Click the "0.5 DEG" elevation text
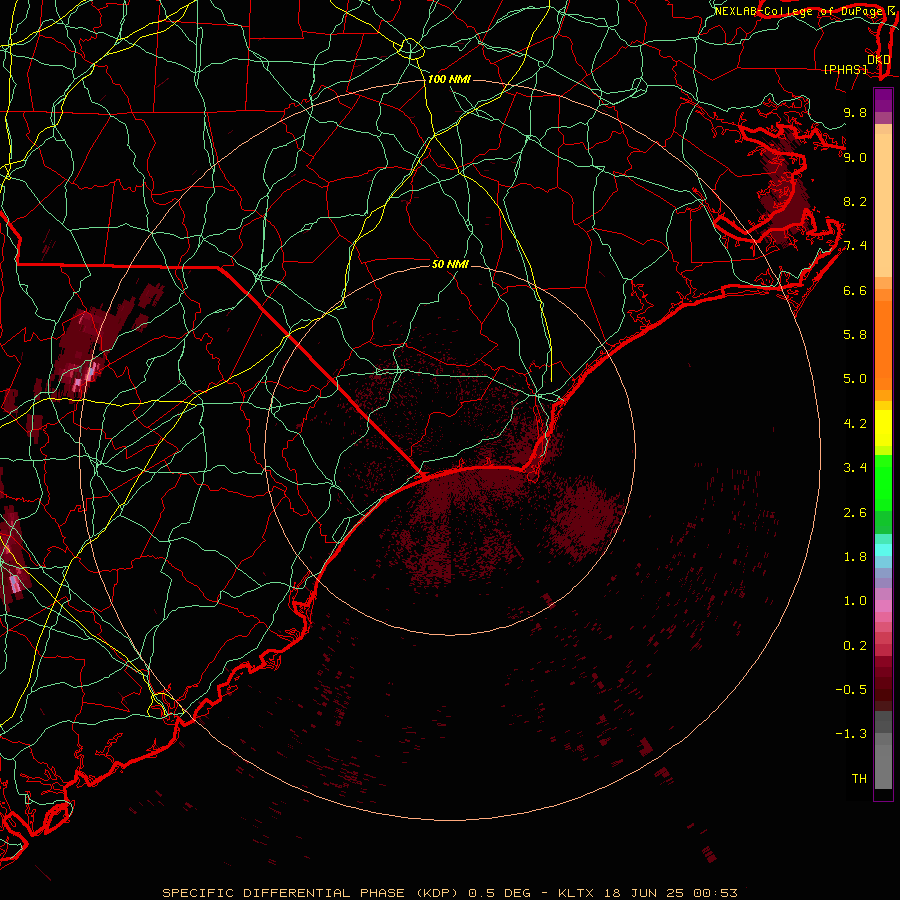Screen dimensions: 900x900 click(x=498, y=893)
